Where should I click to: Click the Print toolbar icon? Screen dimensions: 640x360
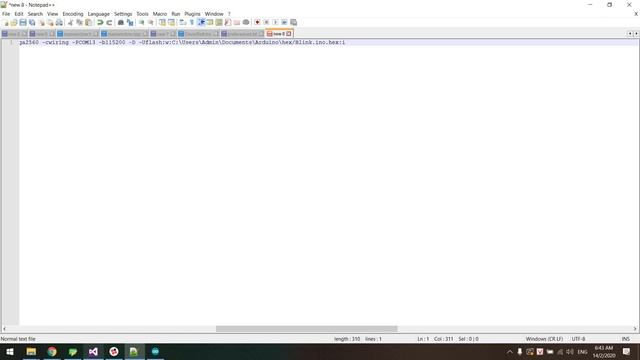point(59,22)
